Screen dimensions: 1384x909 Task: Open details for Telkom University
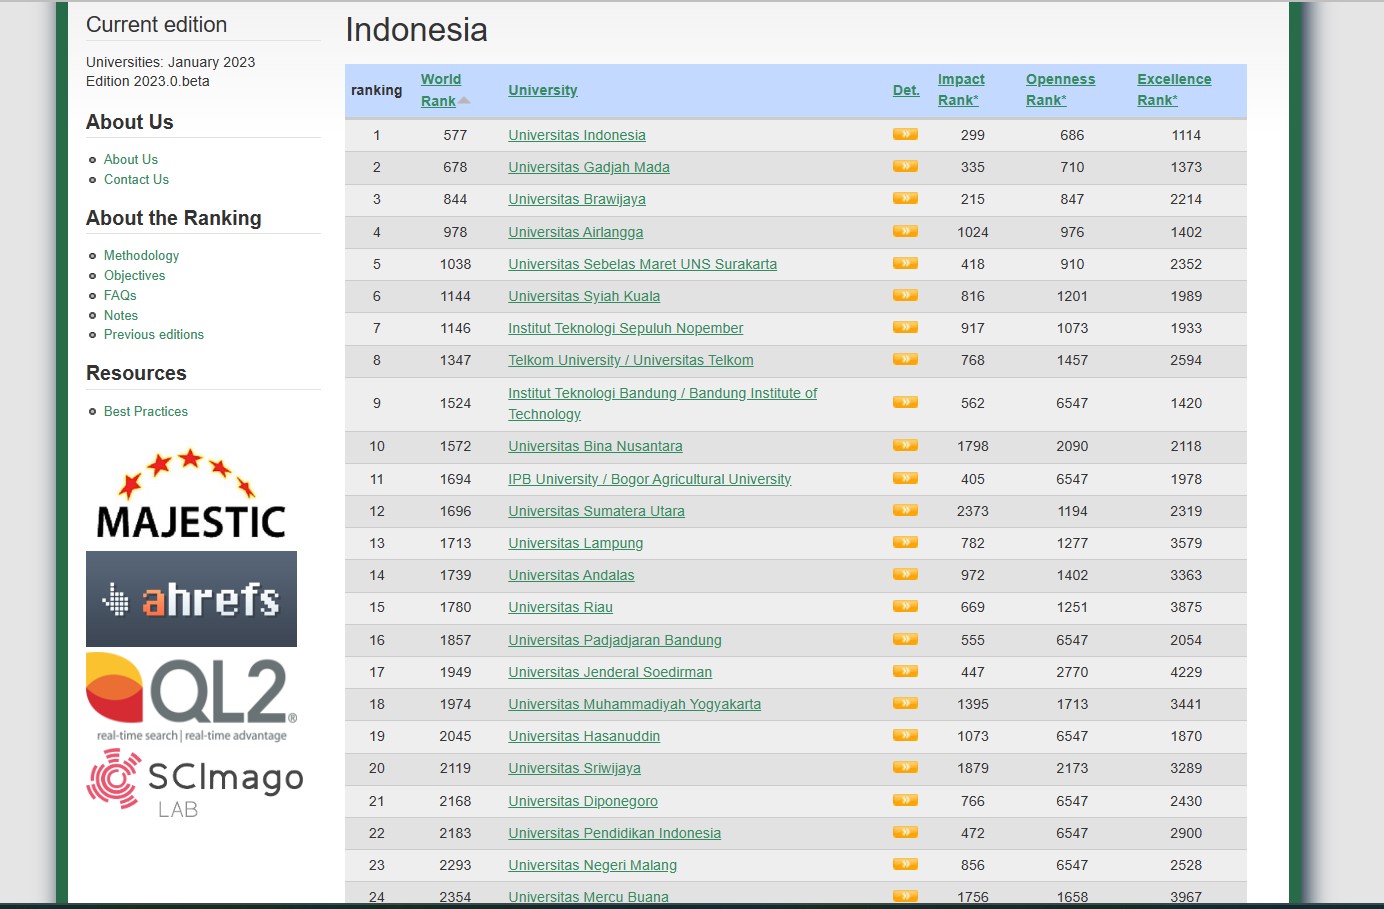[905, 359]
